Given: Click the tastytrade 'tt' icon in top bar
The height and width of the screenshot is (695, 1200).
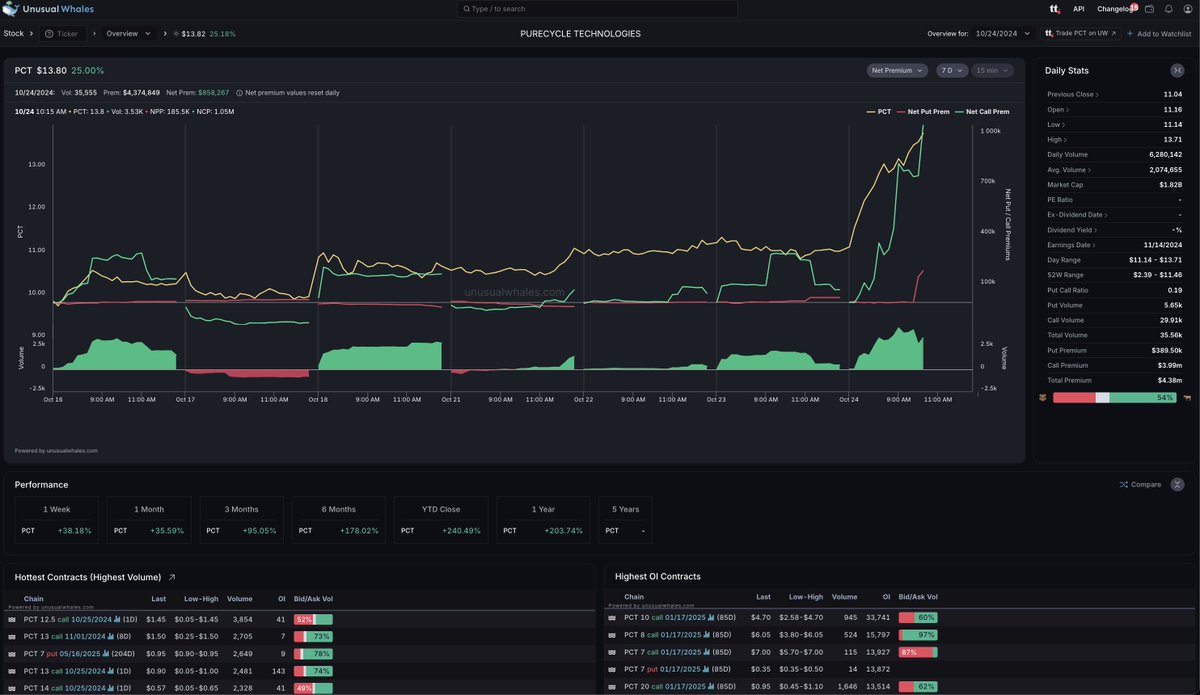Looking at the screenshot, I should (x=1054, y=9).
